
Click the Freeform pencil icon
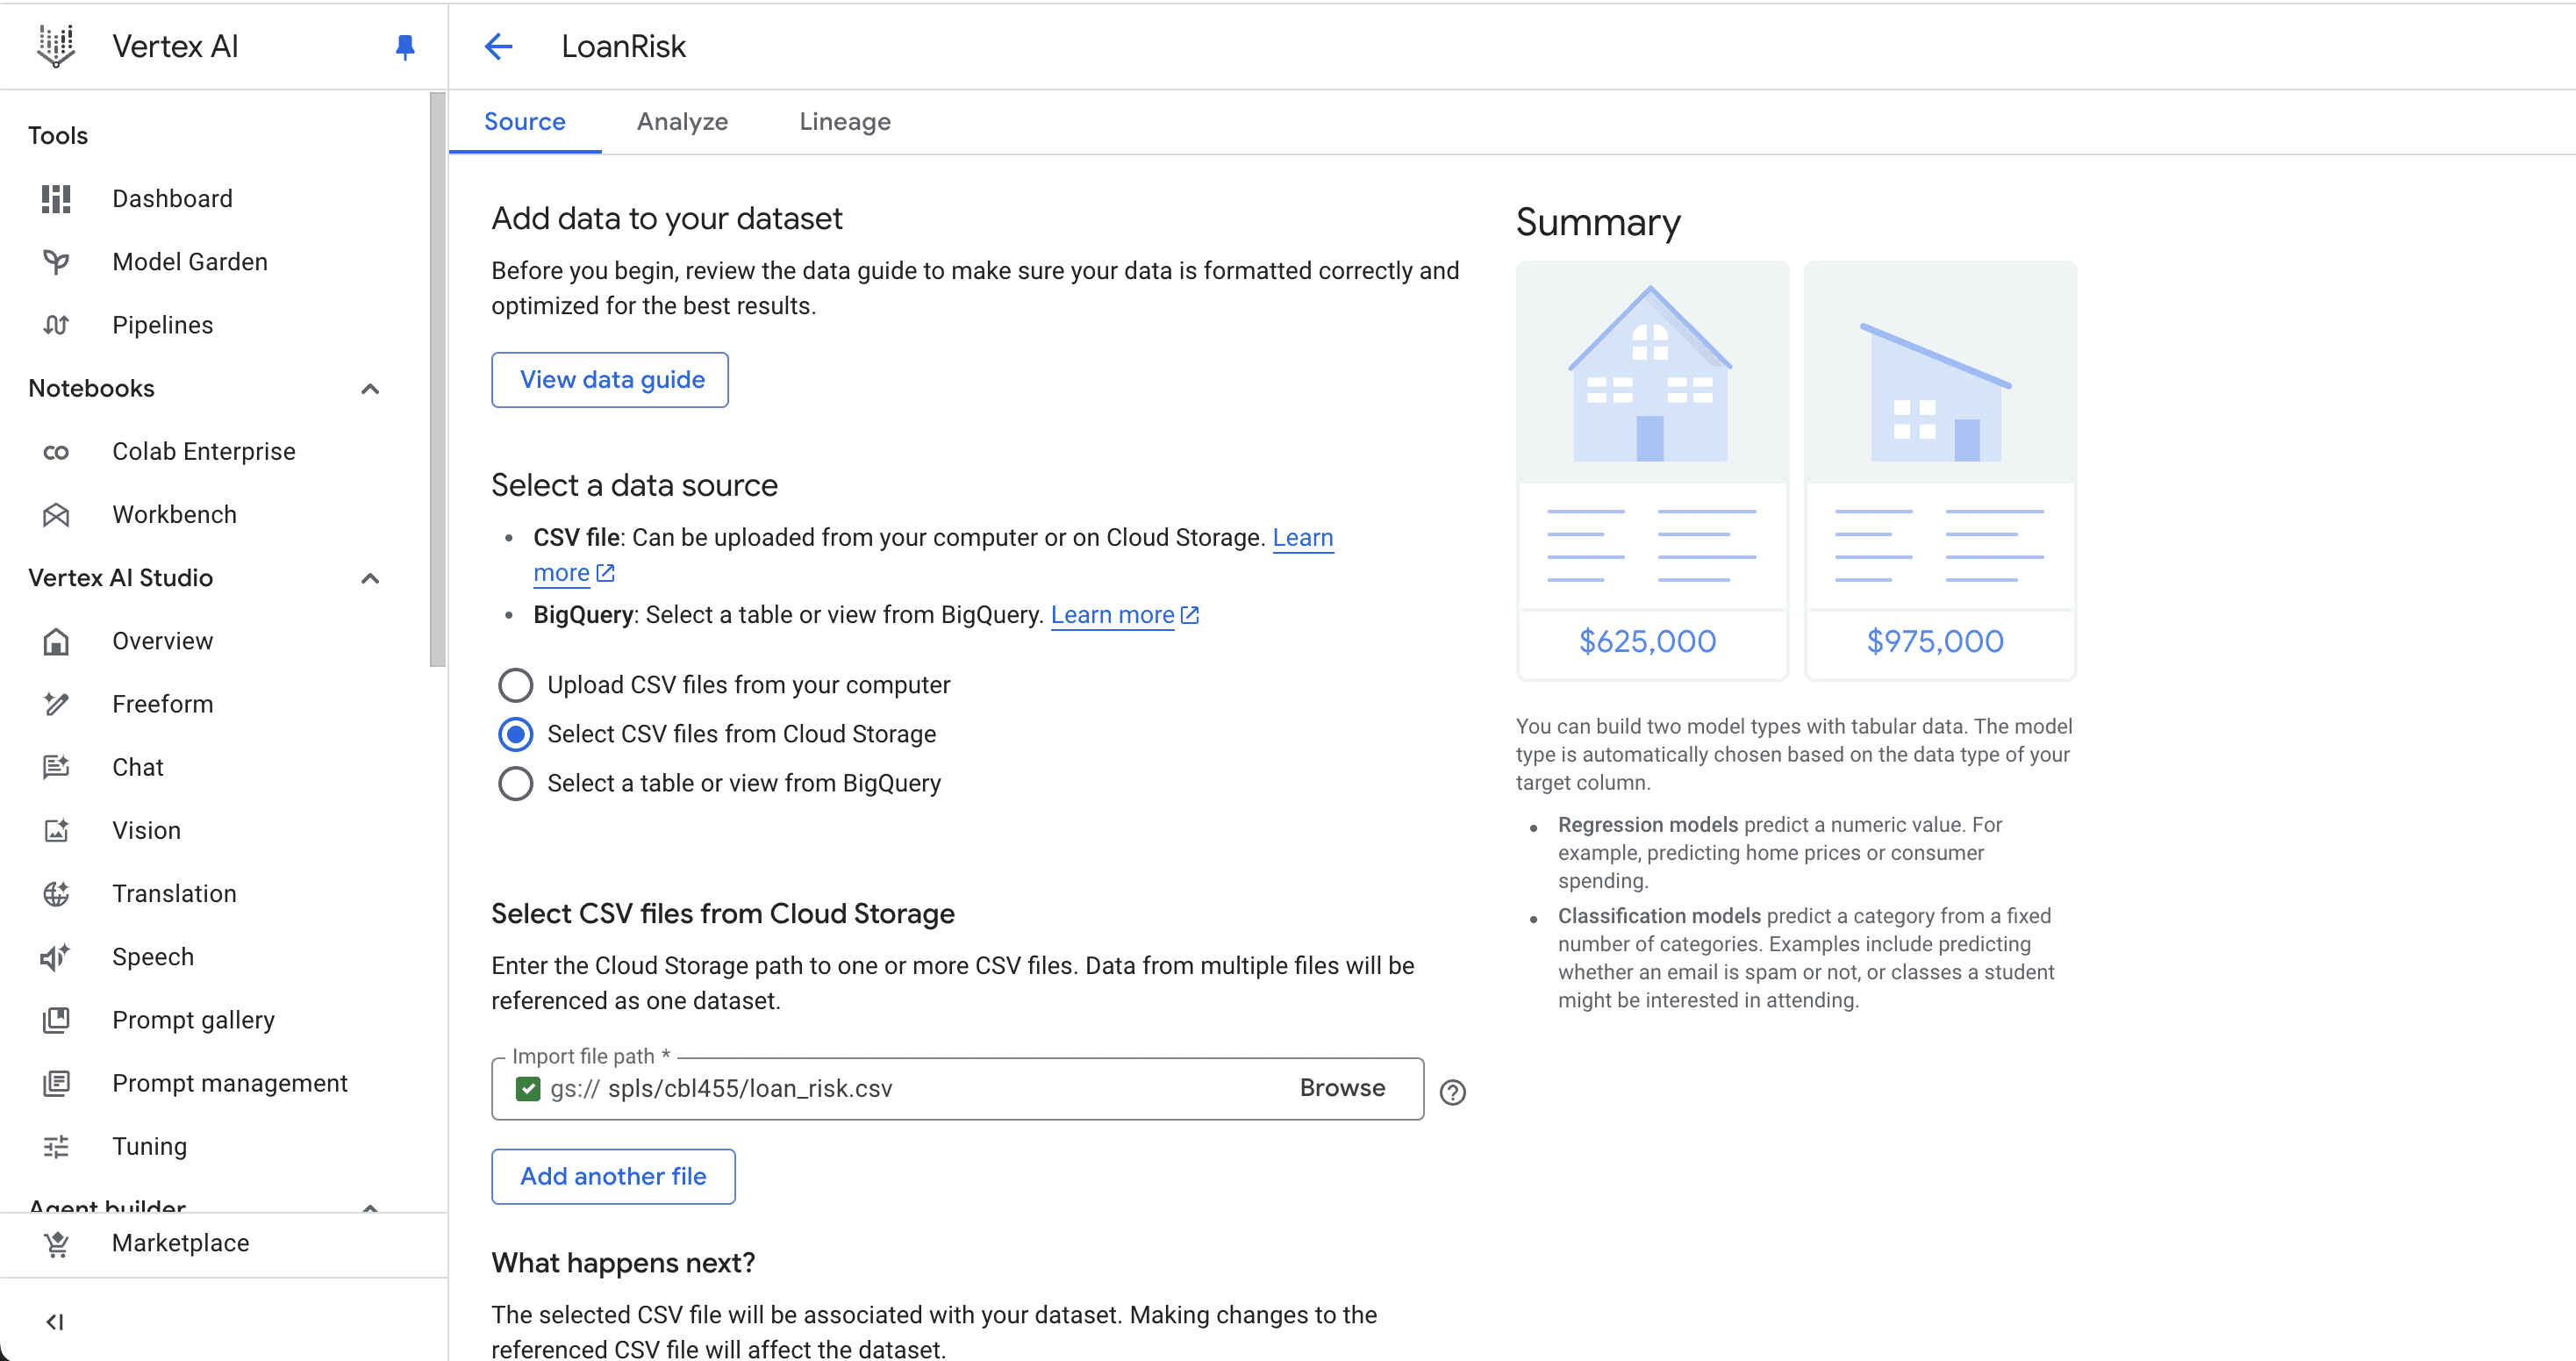point(56,704)
